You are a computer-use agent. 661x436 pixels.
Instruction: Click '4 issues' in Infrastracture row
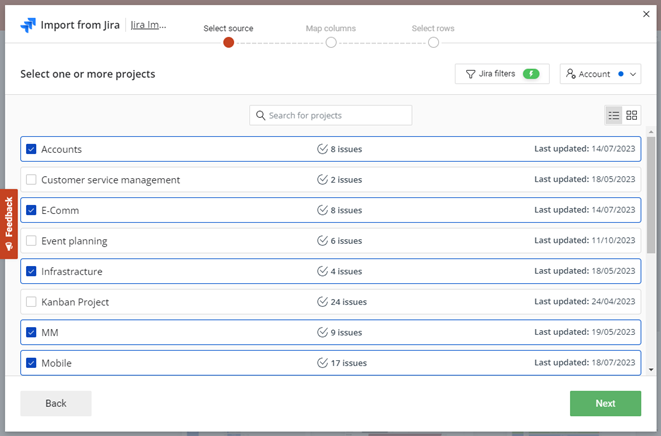coord(347,271)
